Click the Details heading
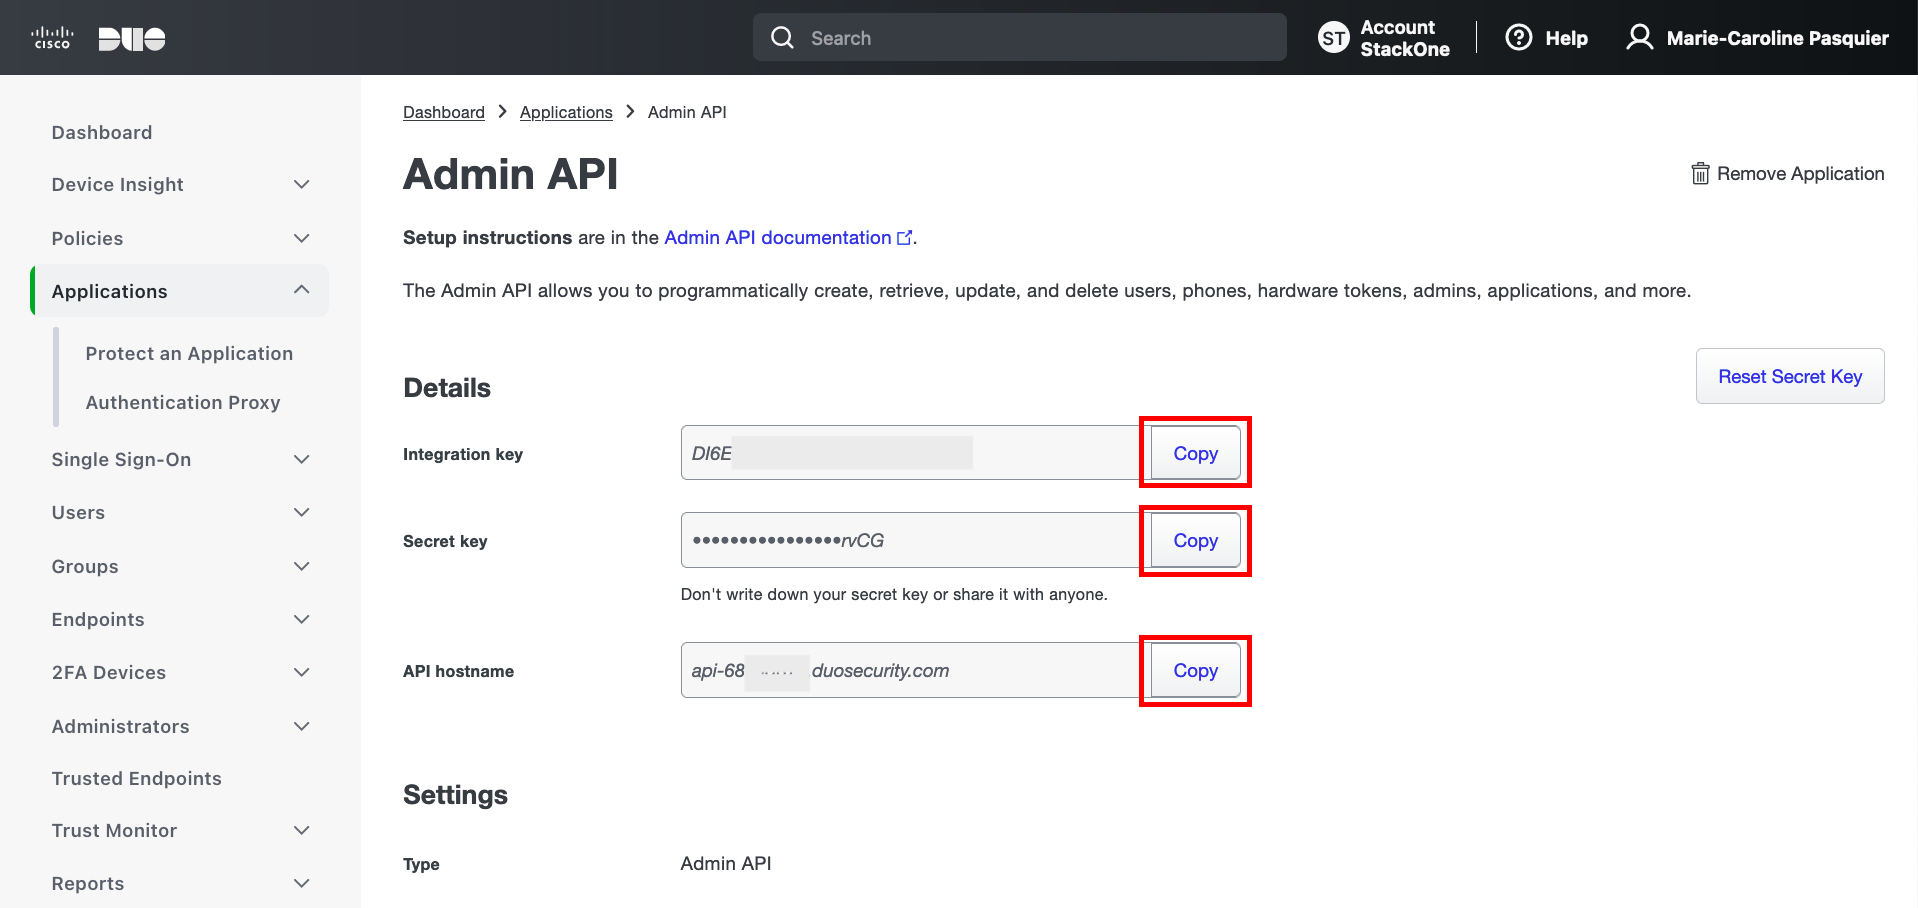The height and width of the screenshot is (908, 1918). click(x=447, y=388)
